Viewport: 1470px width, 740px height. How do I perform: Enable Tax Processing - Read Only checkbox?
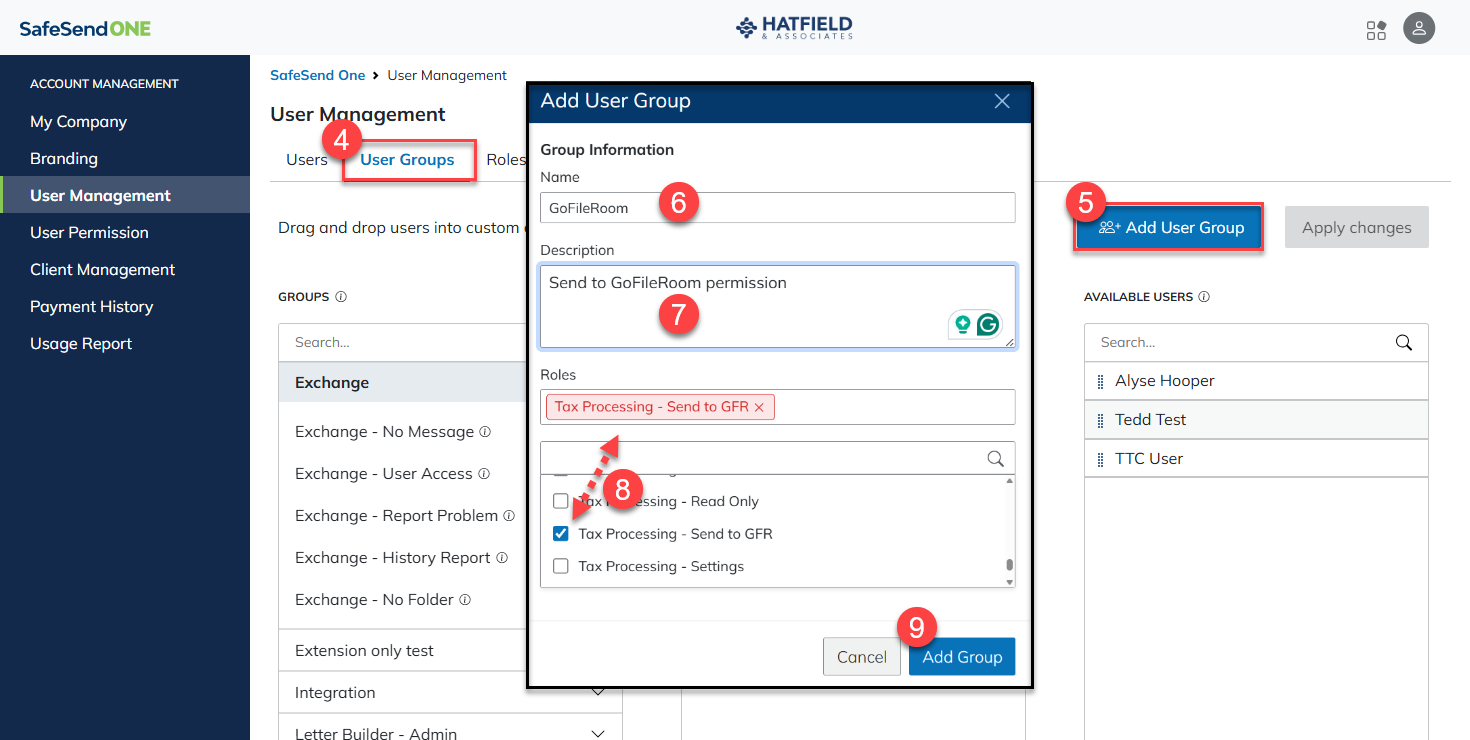(561, 501)
